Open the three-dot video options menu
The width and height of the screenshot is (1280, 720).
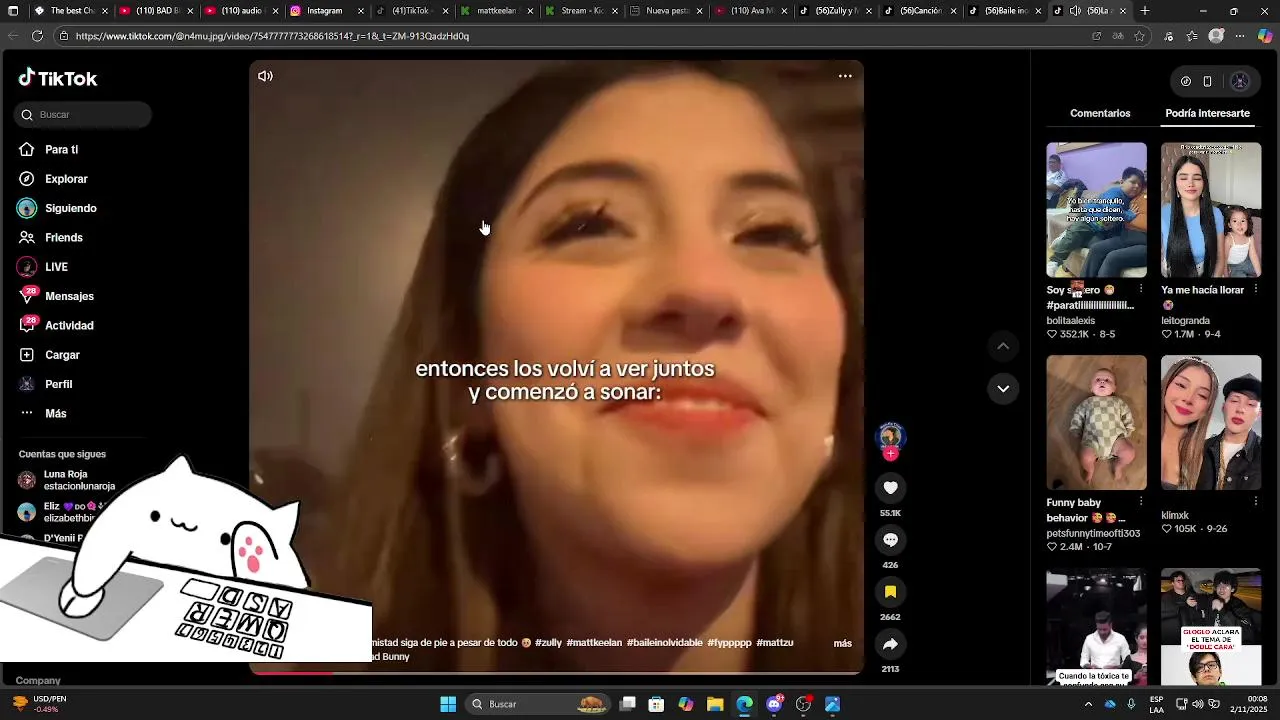click(x=845, y=76)
